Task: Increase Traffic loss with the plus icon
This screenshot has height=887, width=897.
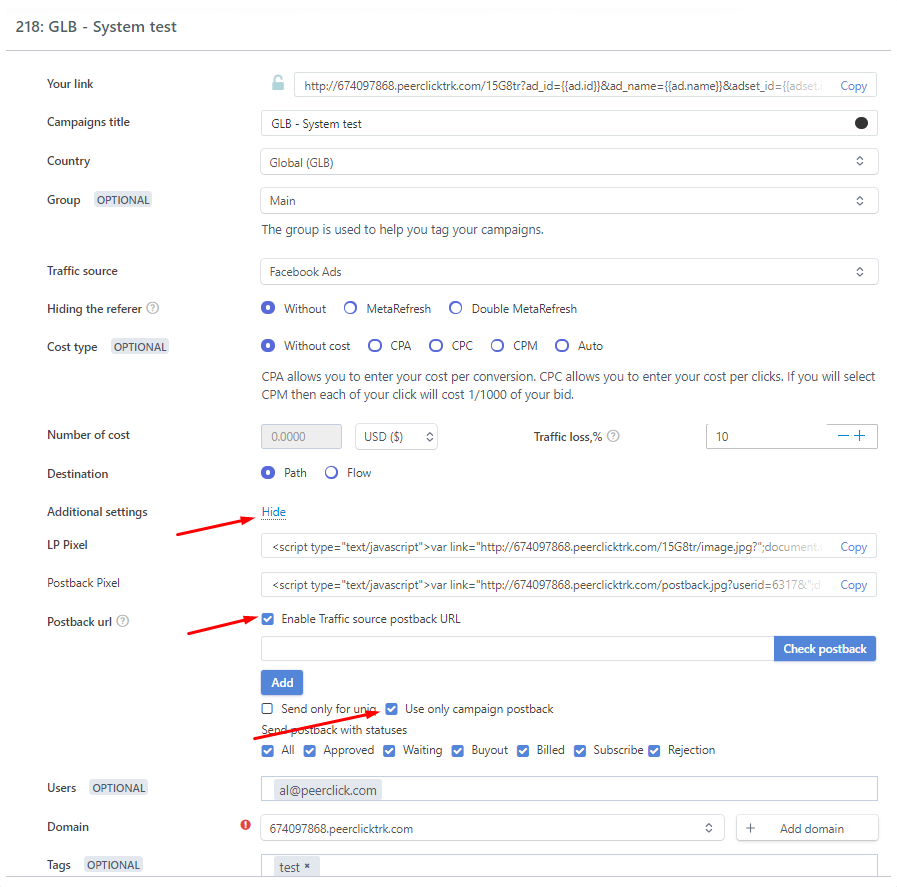Action: click(860, 436)
